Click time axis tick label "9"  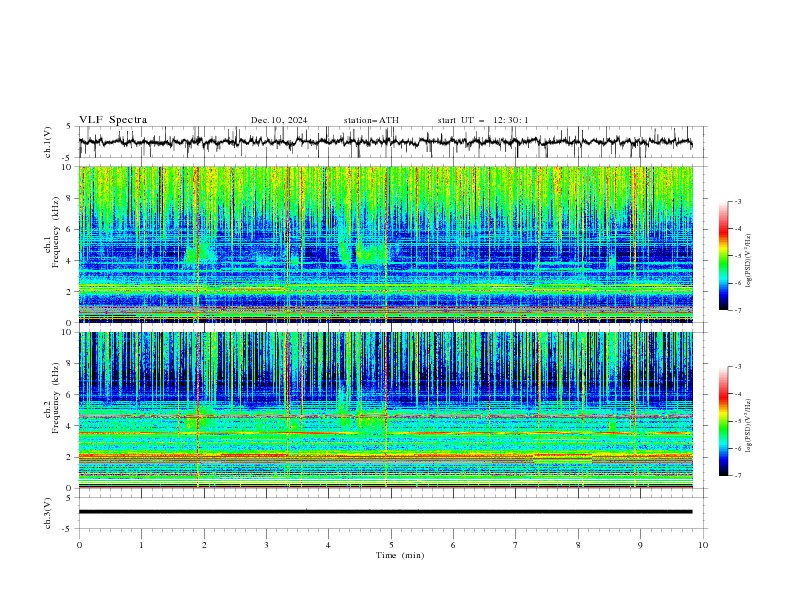(x=640, y=545)
